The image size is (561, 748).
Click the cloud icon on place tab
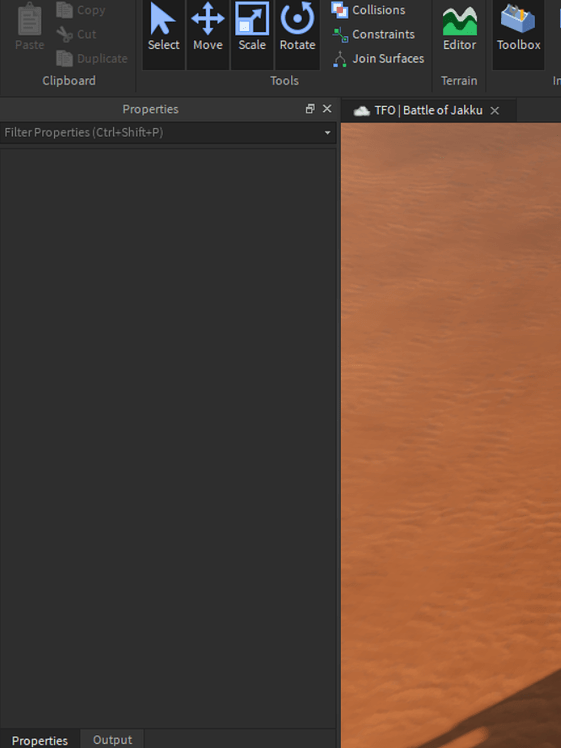[361, 111]
